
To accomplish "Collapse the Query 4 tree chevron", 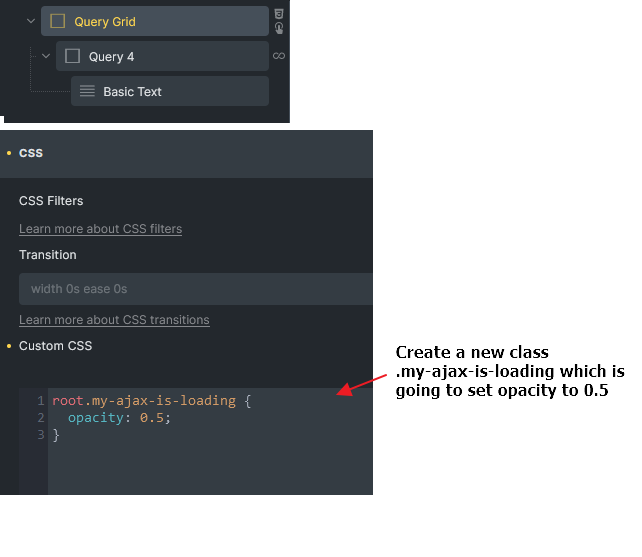I will point(46,56).
